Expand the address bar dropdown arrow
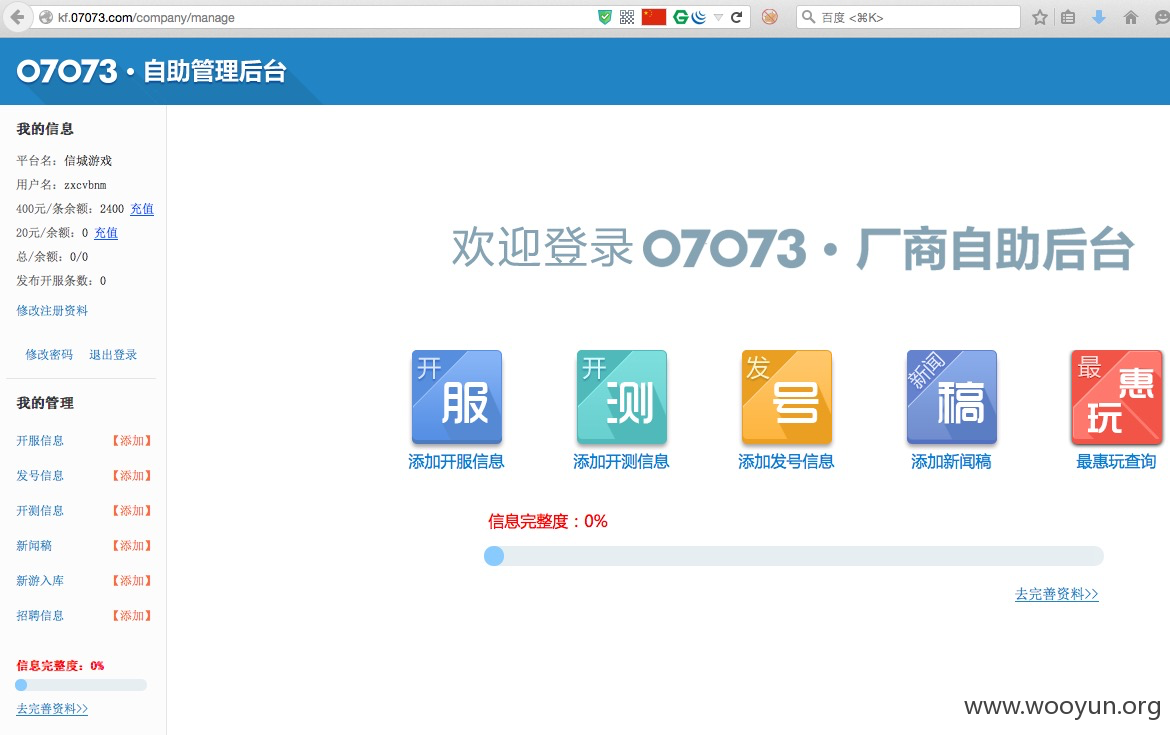This screenshot has width=1170, height=735. click(x=719, y=17)
